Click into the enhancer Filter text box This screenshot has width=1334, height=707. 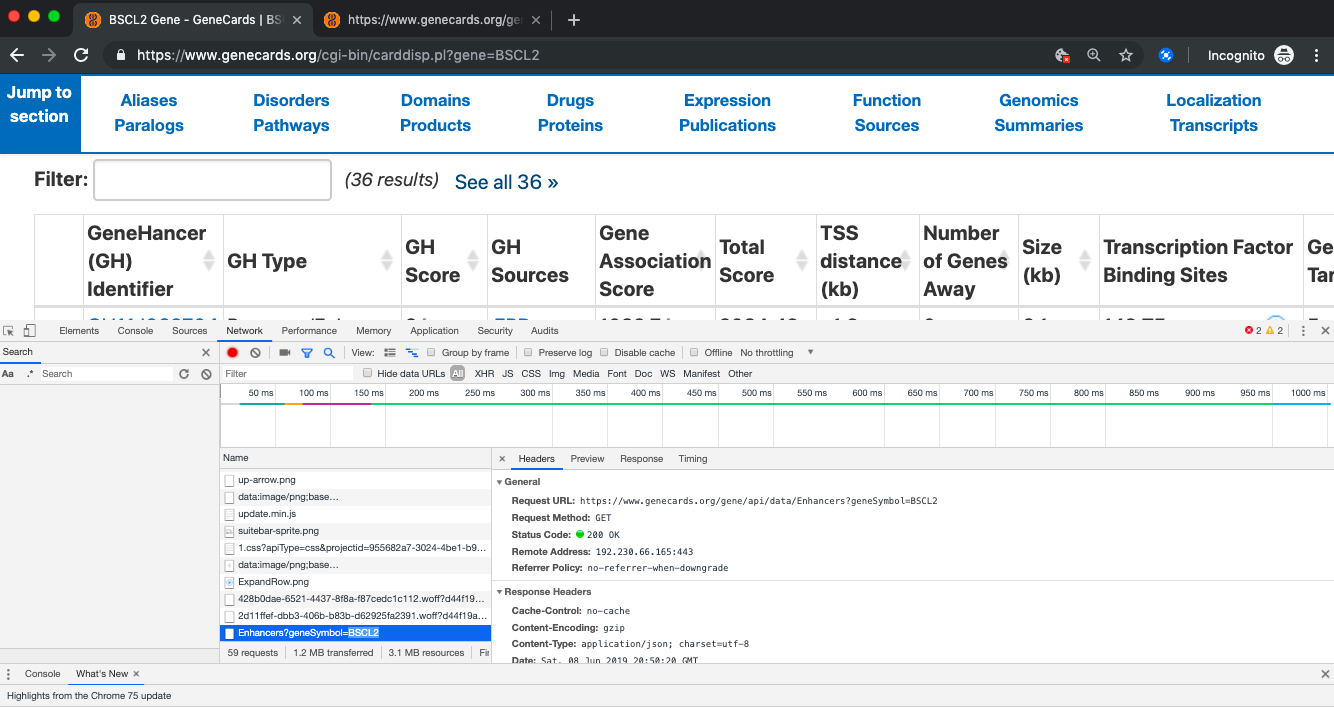tap(212, 180)
